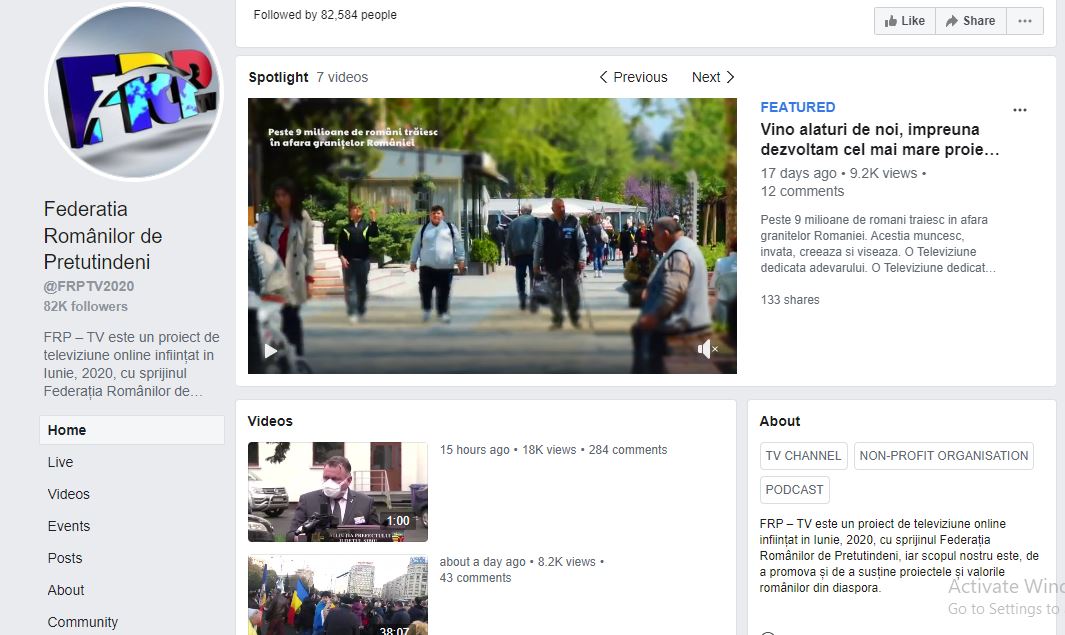This screenshot has height=635, width=1065.
Task: Open the Posts tab in the sidebar
Action: click(x=65, y=558)
